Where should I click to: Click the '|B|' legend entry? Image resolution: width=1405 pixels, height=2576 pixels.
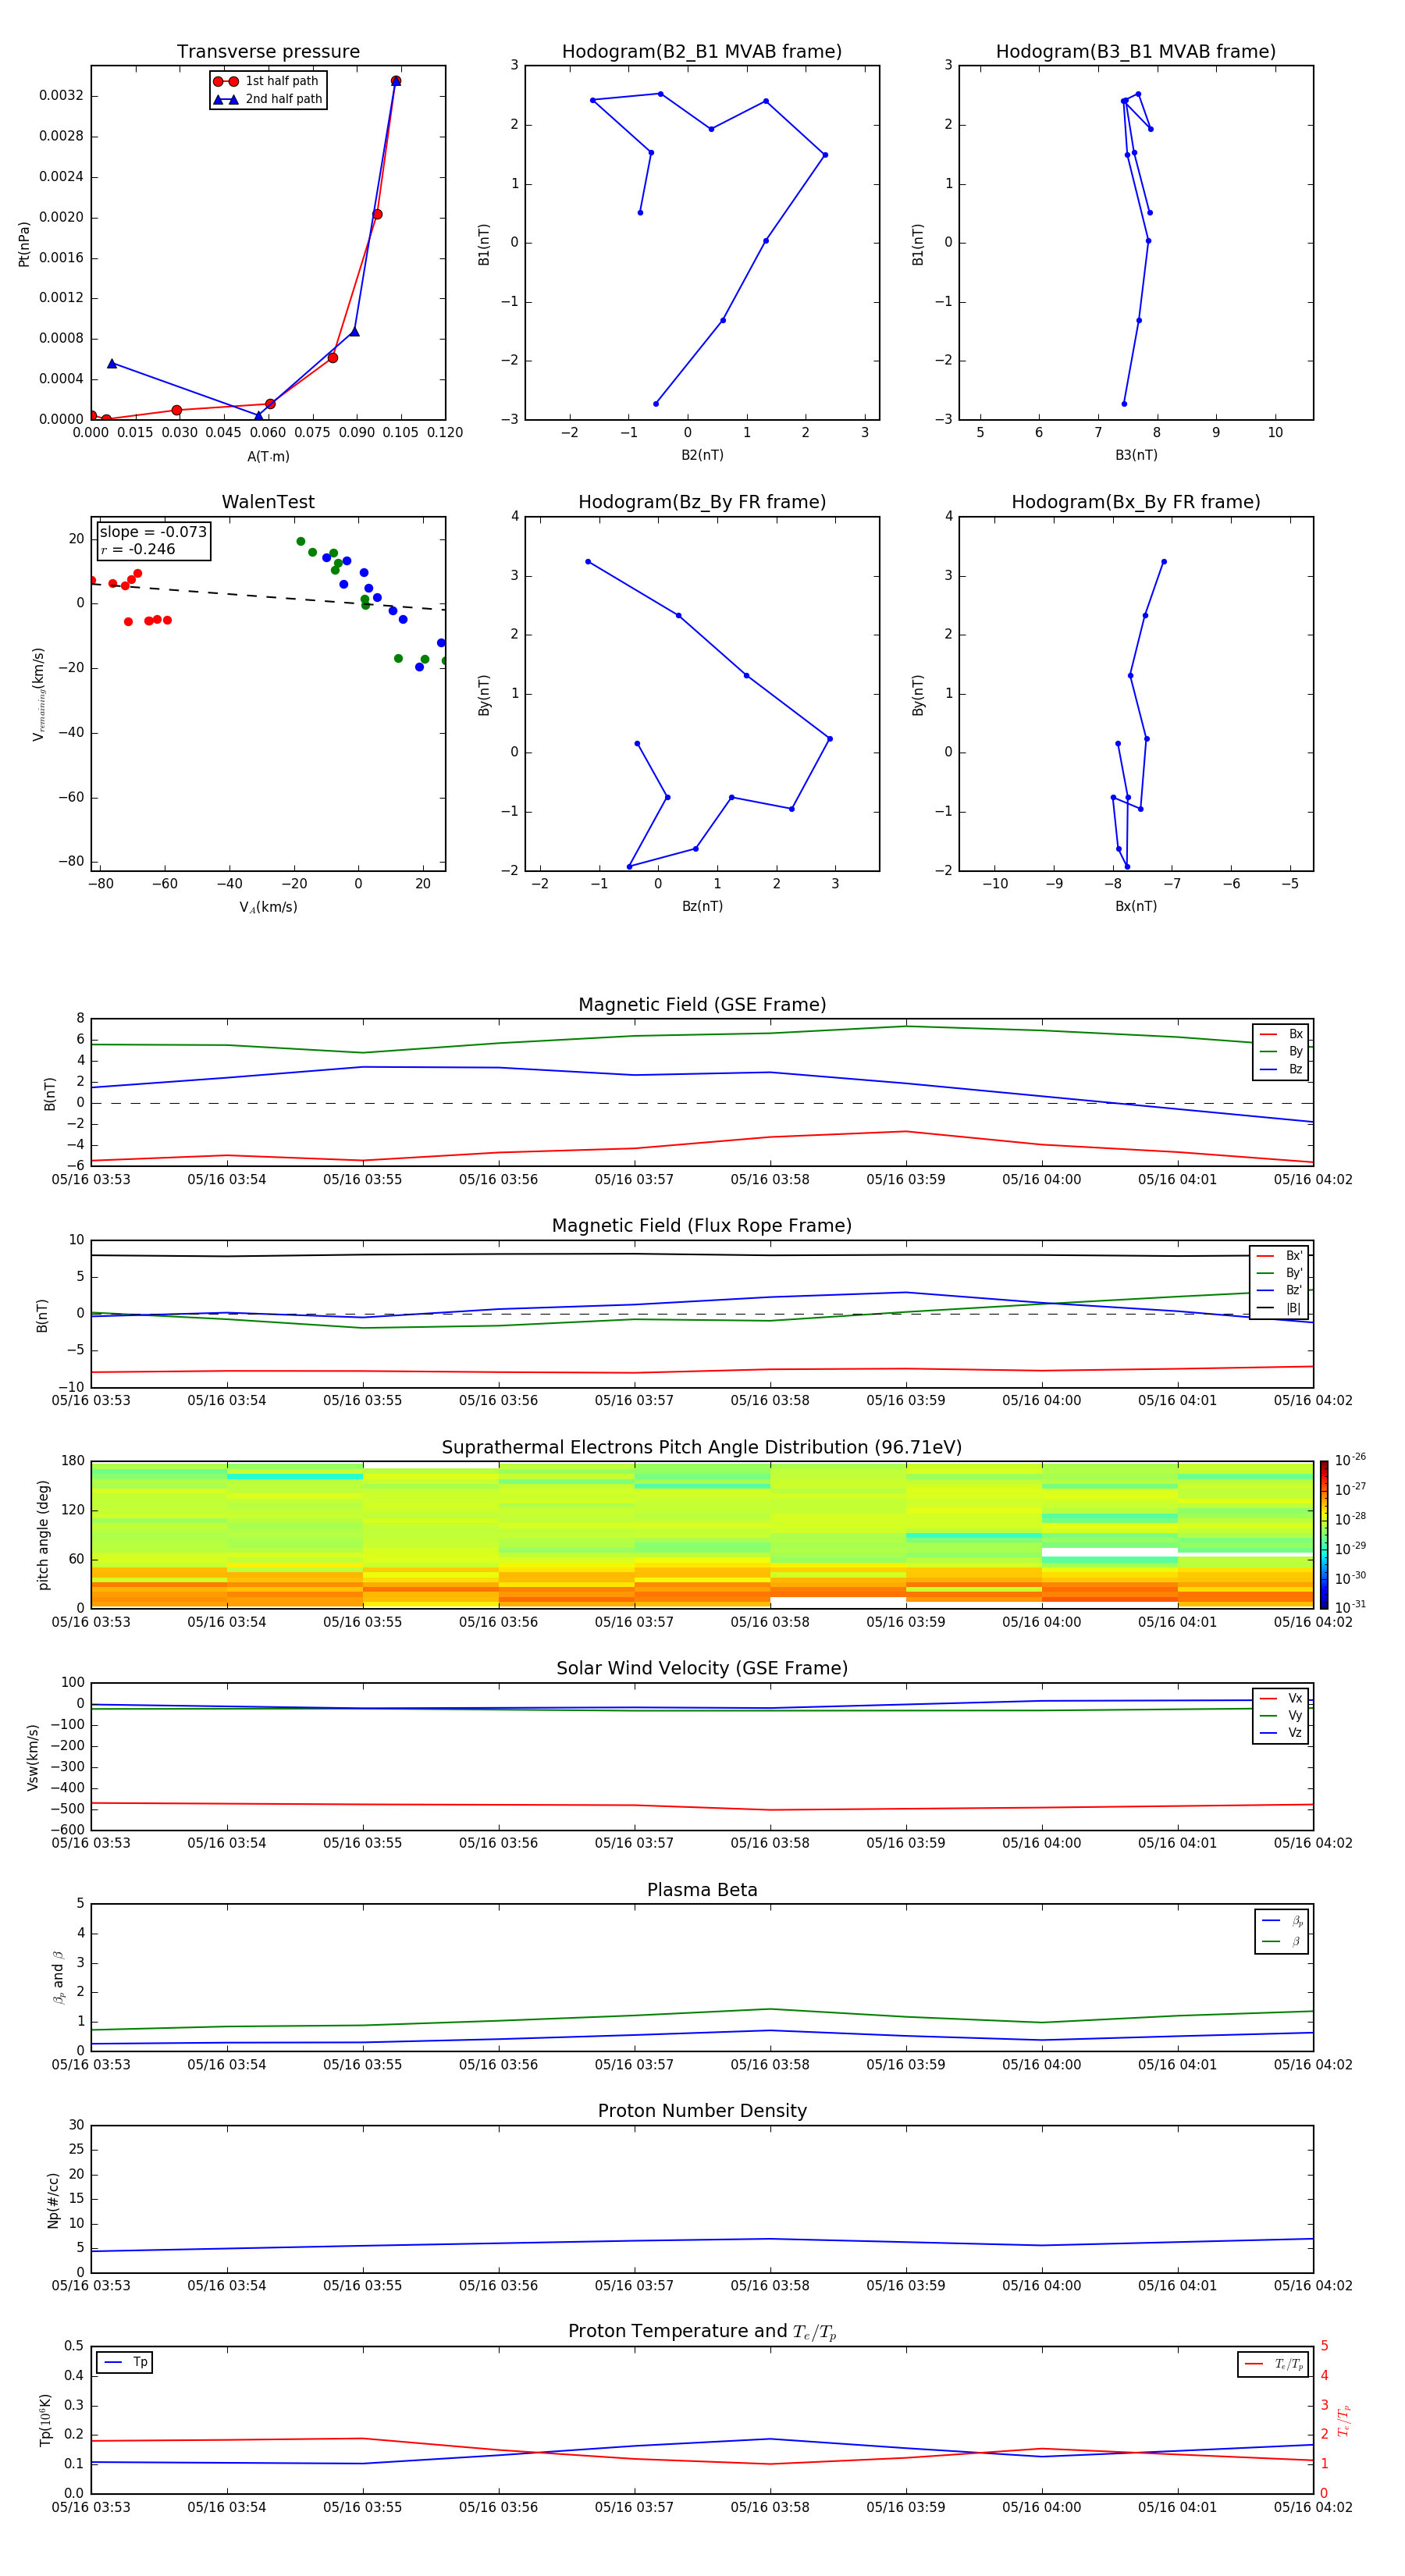click(x=1280, y=1309)
